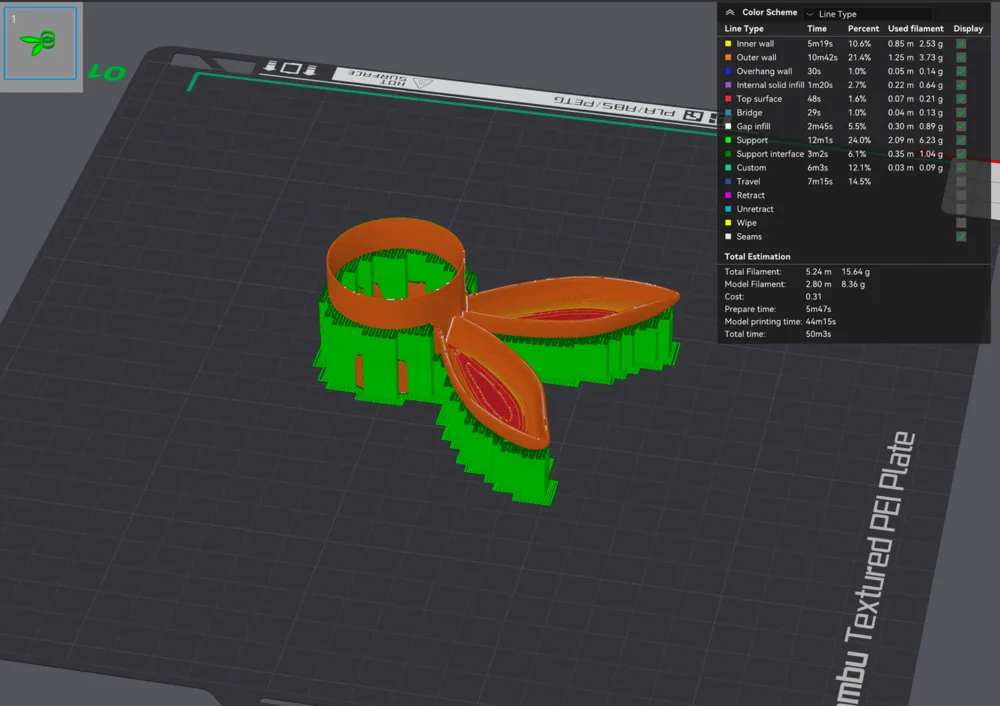Click the Support green color swatch
1000x706 pixels.
click(x=728, y=140)
